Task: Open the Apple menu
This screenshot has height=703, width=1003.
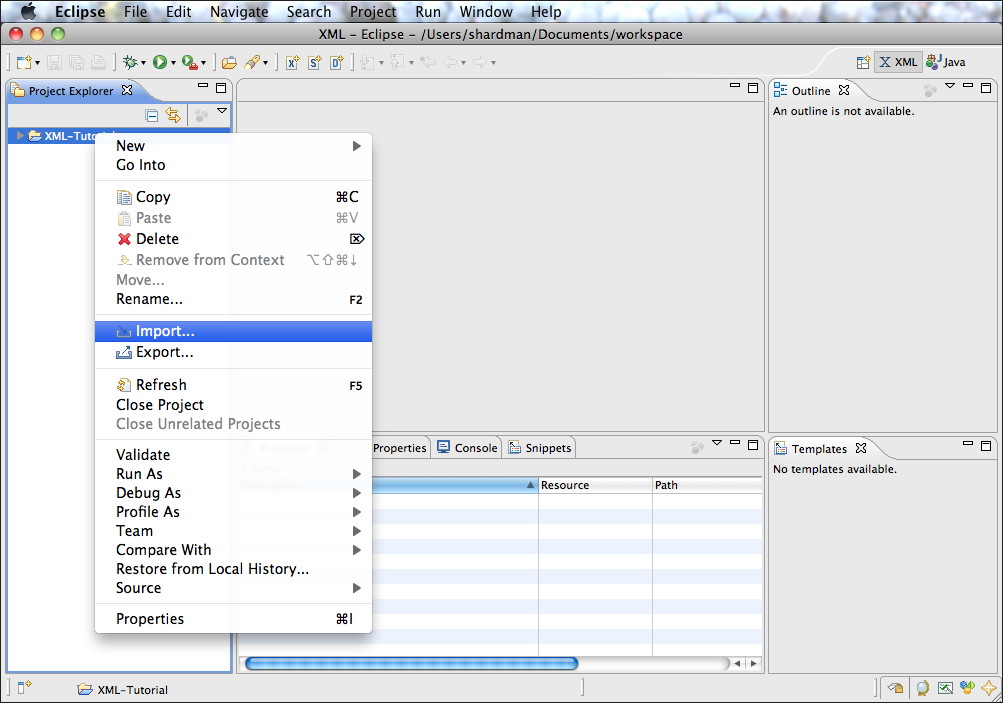Action: (x=28, y=12)
